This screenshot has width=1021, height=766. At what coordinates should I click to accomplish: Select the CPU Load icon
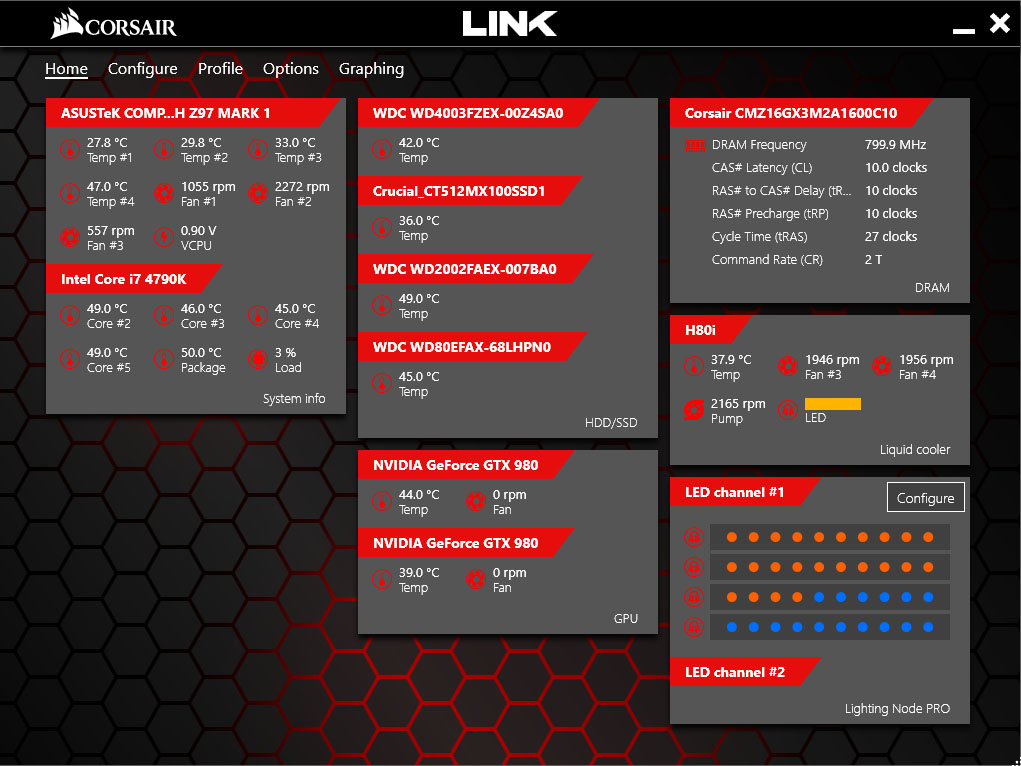coord(257,360)
